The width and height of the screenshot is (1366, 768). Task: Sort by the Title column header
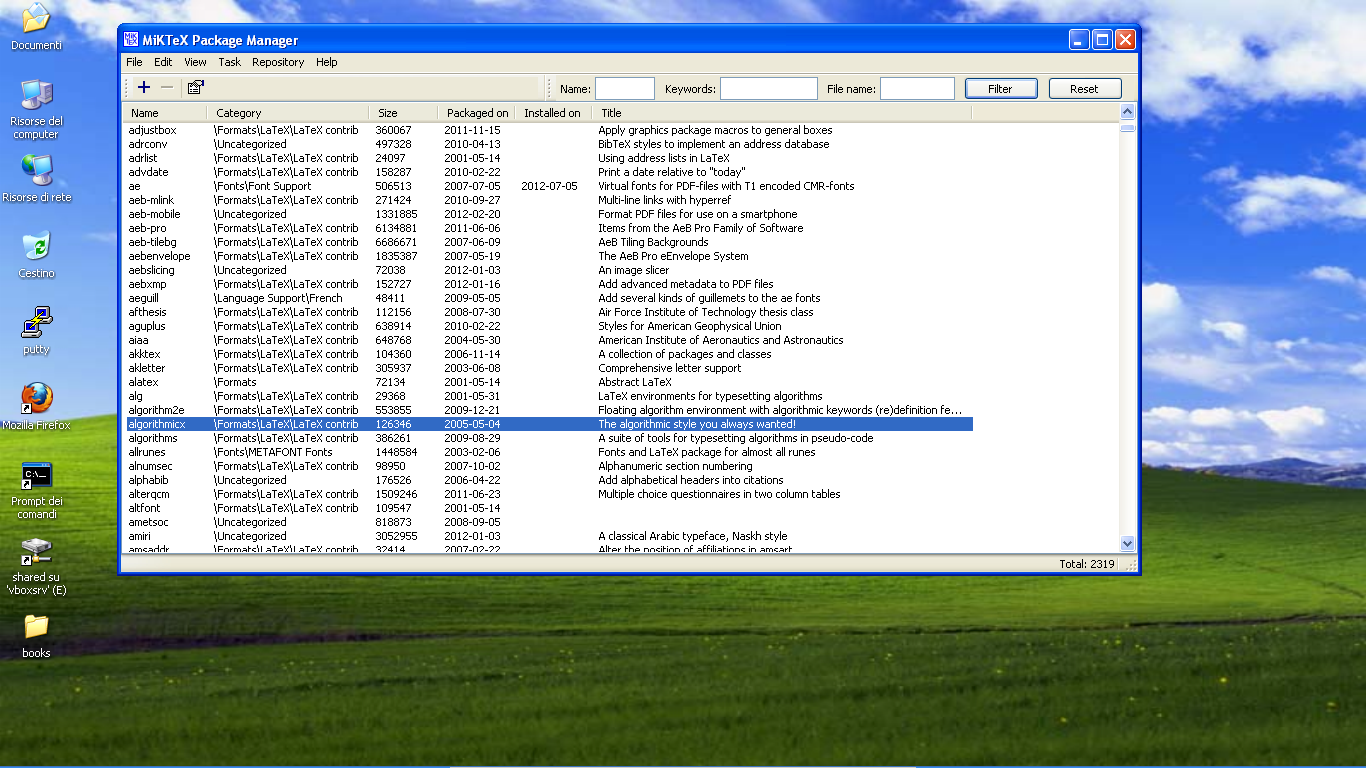(781, 113)
